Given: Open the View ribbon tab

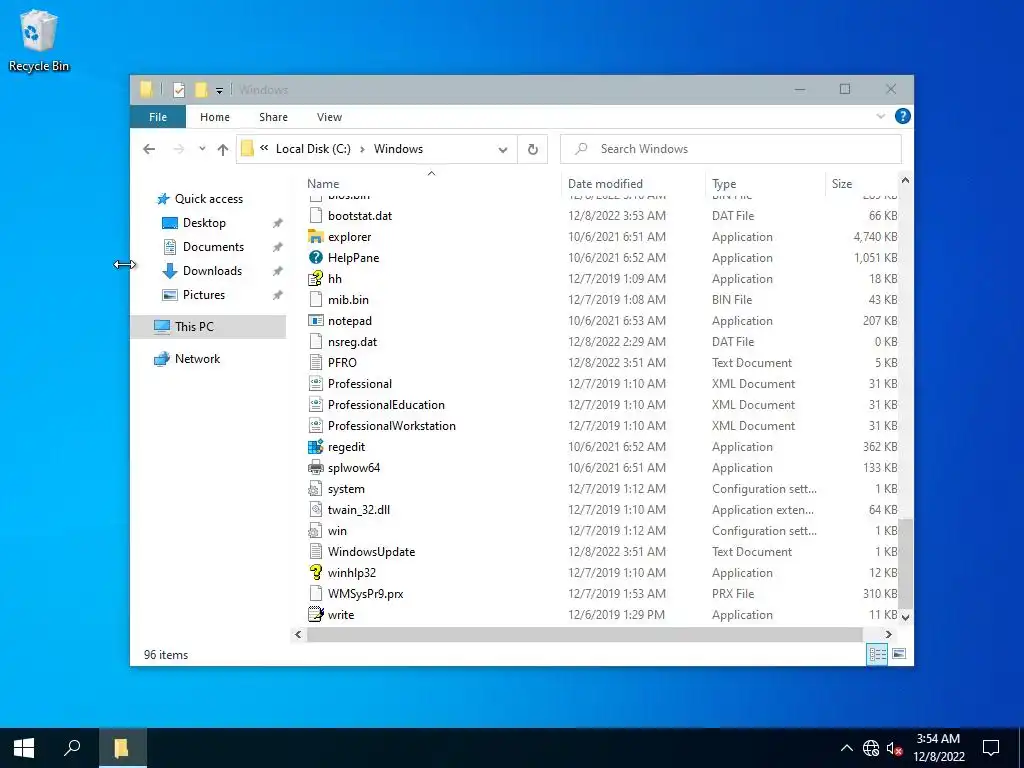Looking at the screenshot, I should click(329, 117).
